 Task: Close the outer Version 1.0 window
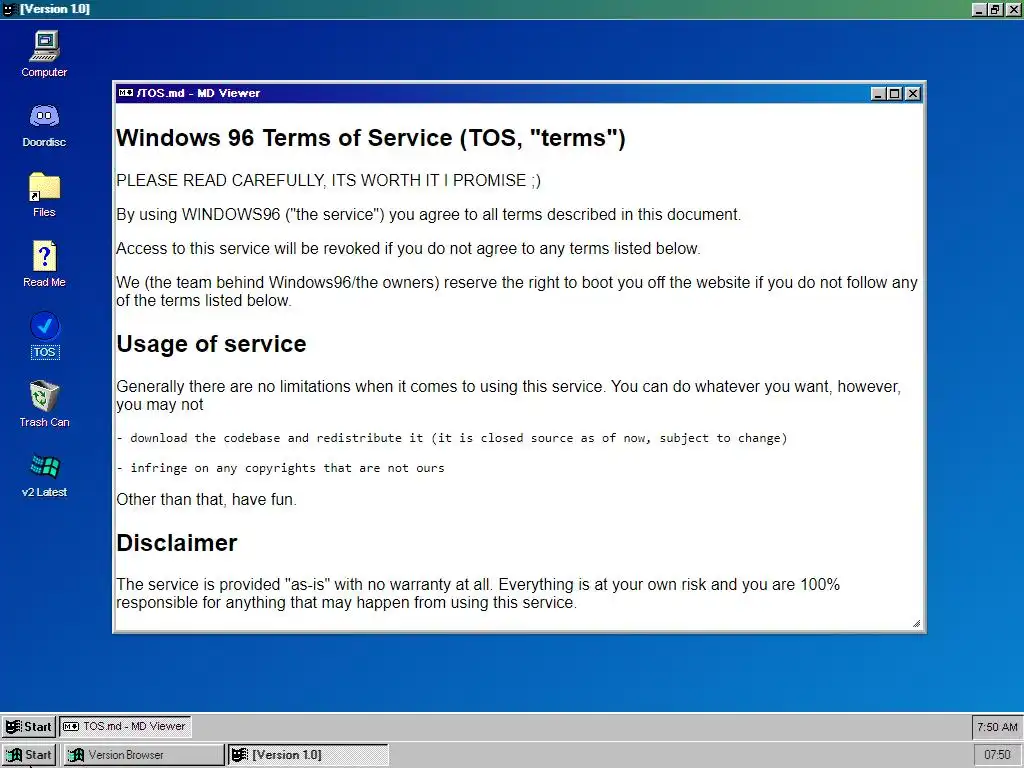coord(1012,9)
